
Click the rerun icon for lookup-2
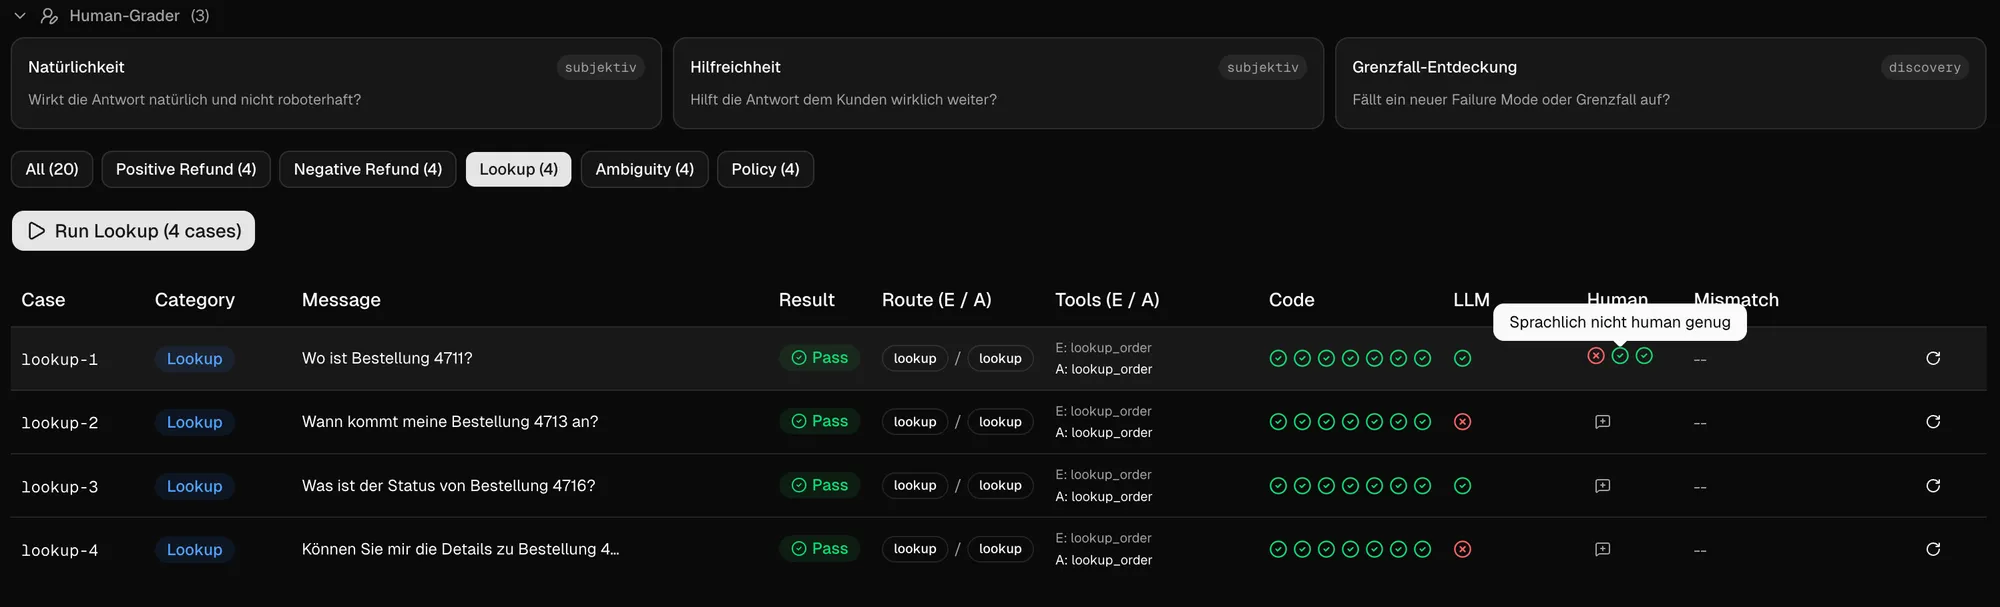coord(1932,422)
